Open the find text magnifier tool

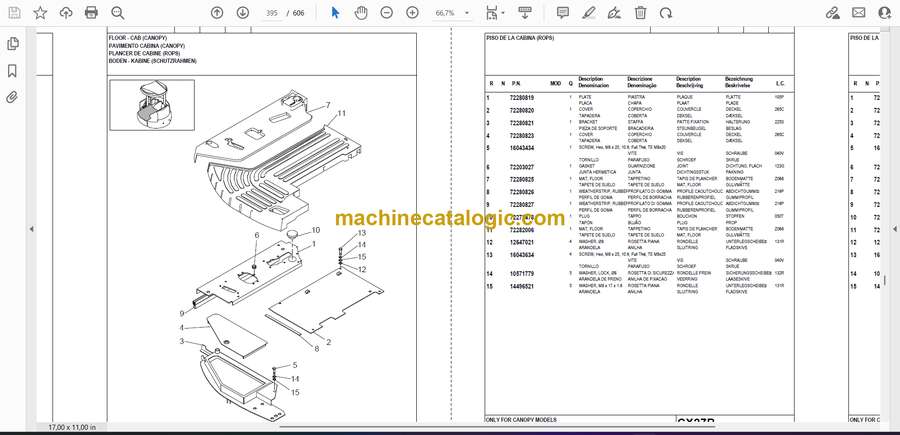(118, 13)
